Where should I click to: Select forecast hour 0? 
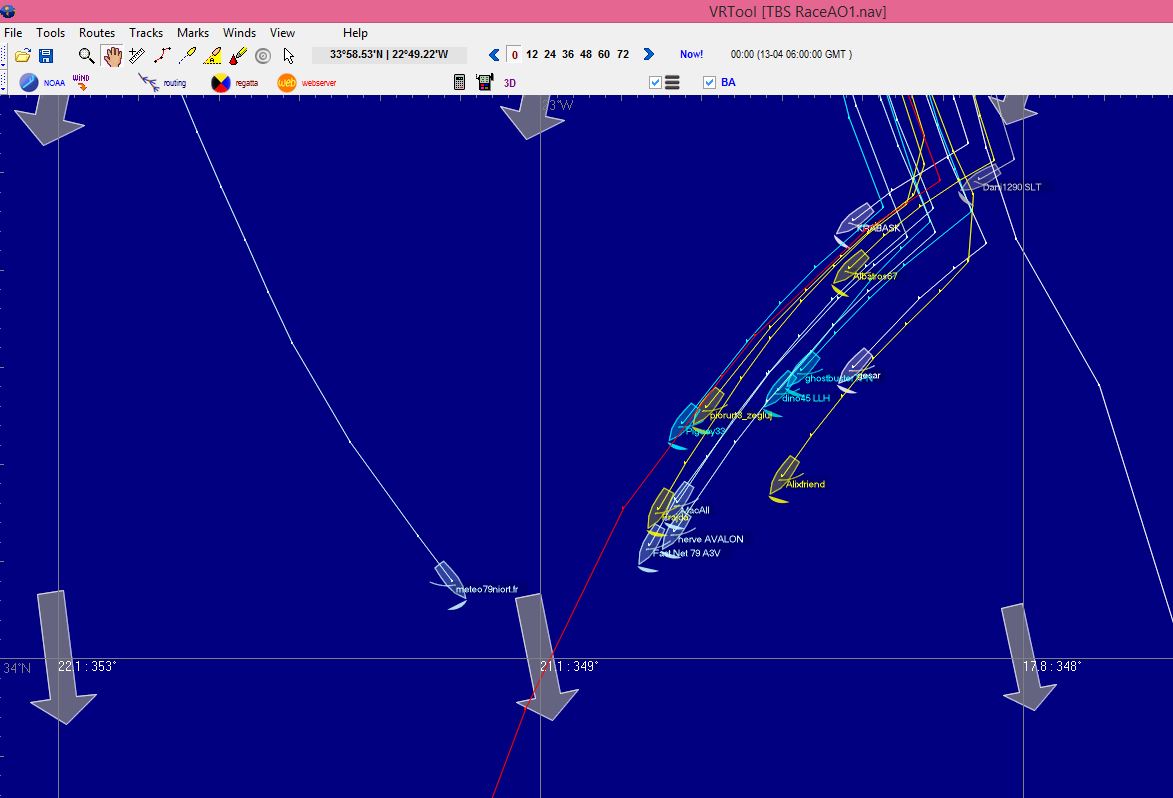click(x=514, y=55)
